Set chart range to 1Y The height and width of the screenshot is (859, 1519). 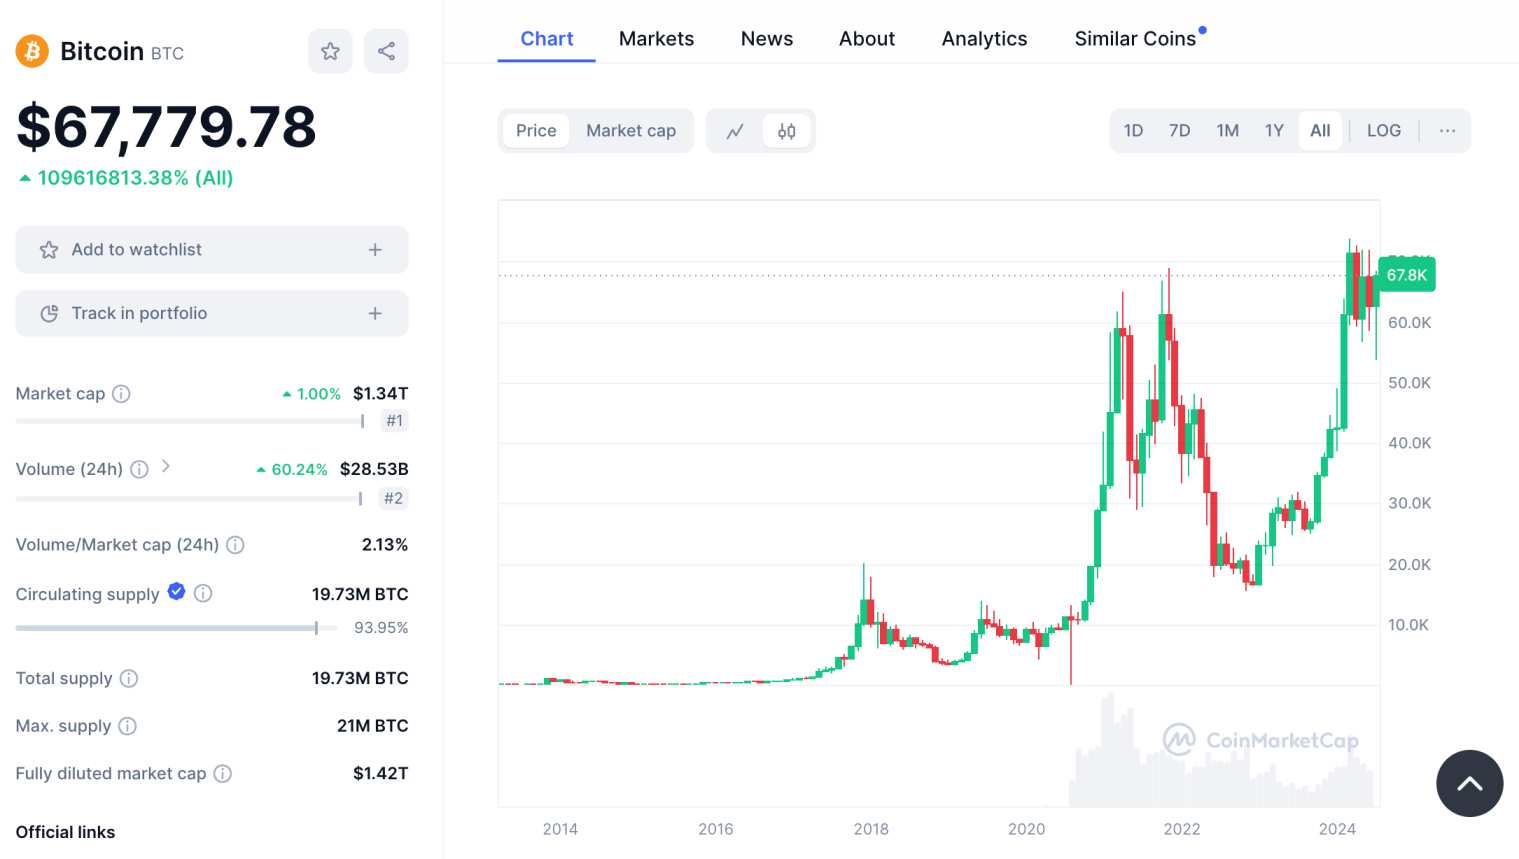(1274, 131)
